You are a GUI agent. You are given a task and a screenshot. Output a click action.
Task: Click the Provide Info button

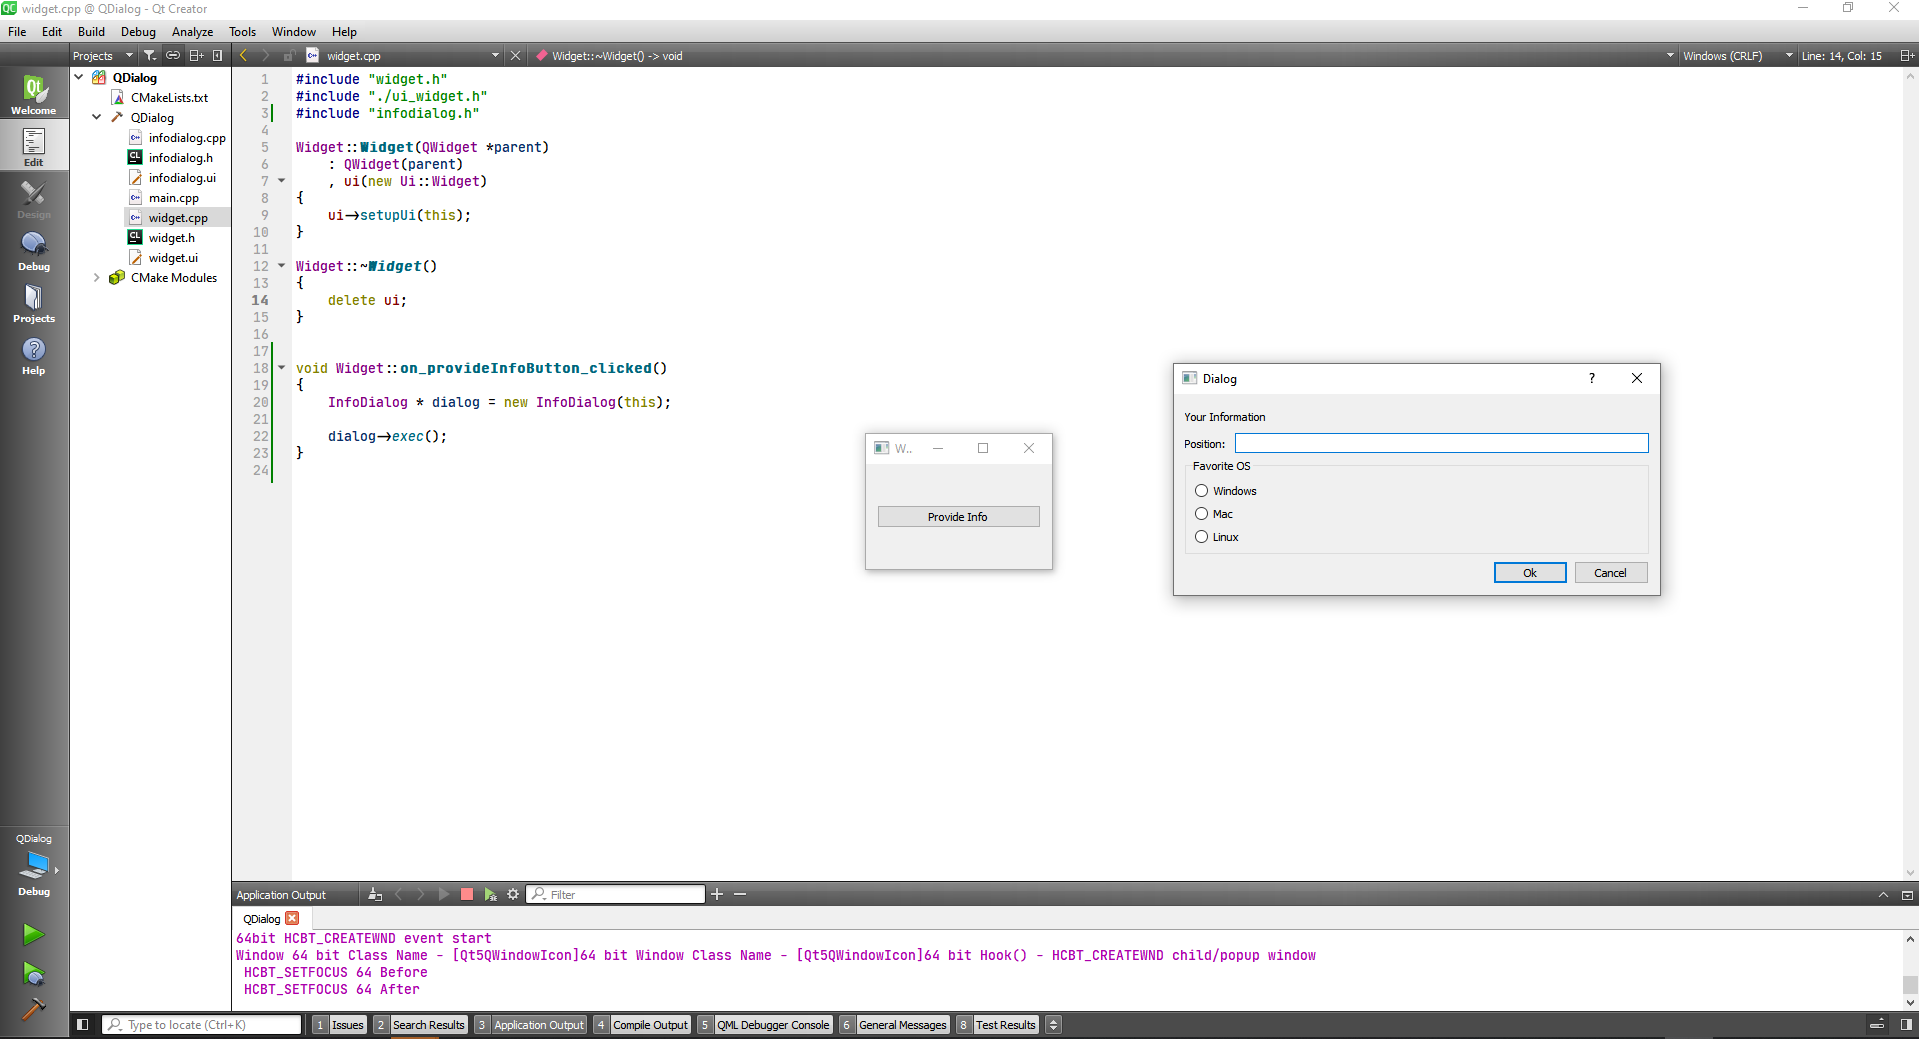[958, 517]
